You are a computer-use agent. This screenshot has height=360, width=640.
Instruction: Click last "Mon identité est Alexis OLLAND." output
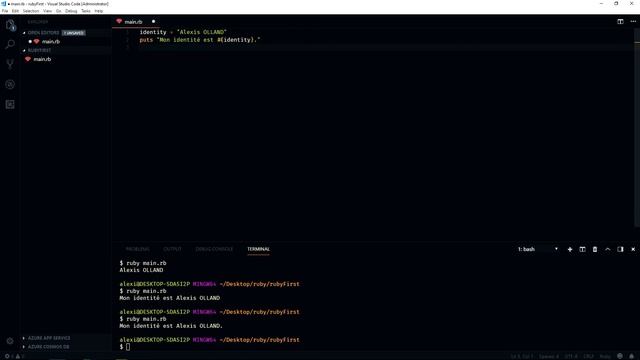click(x=171, y=326)
